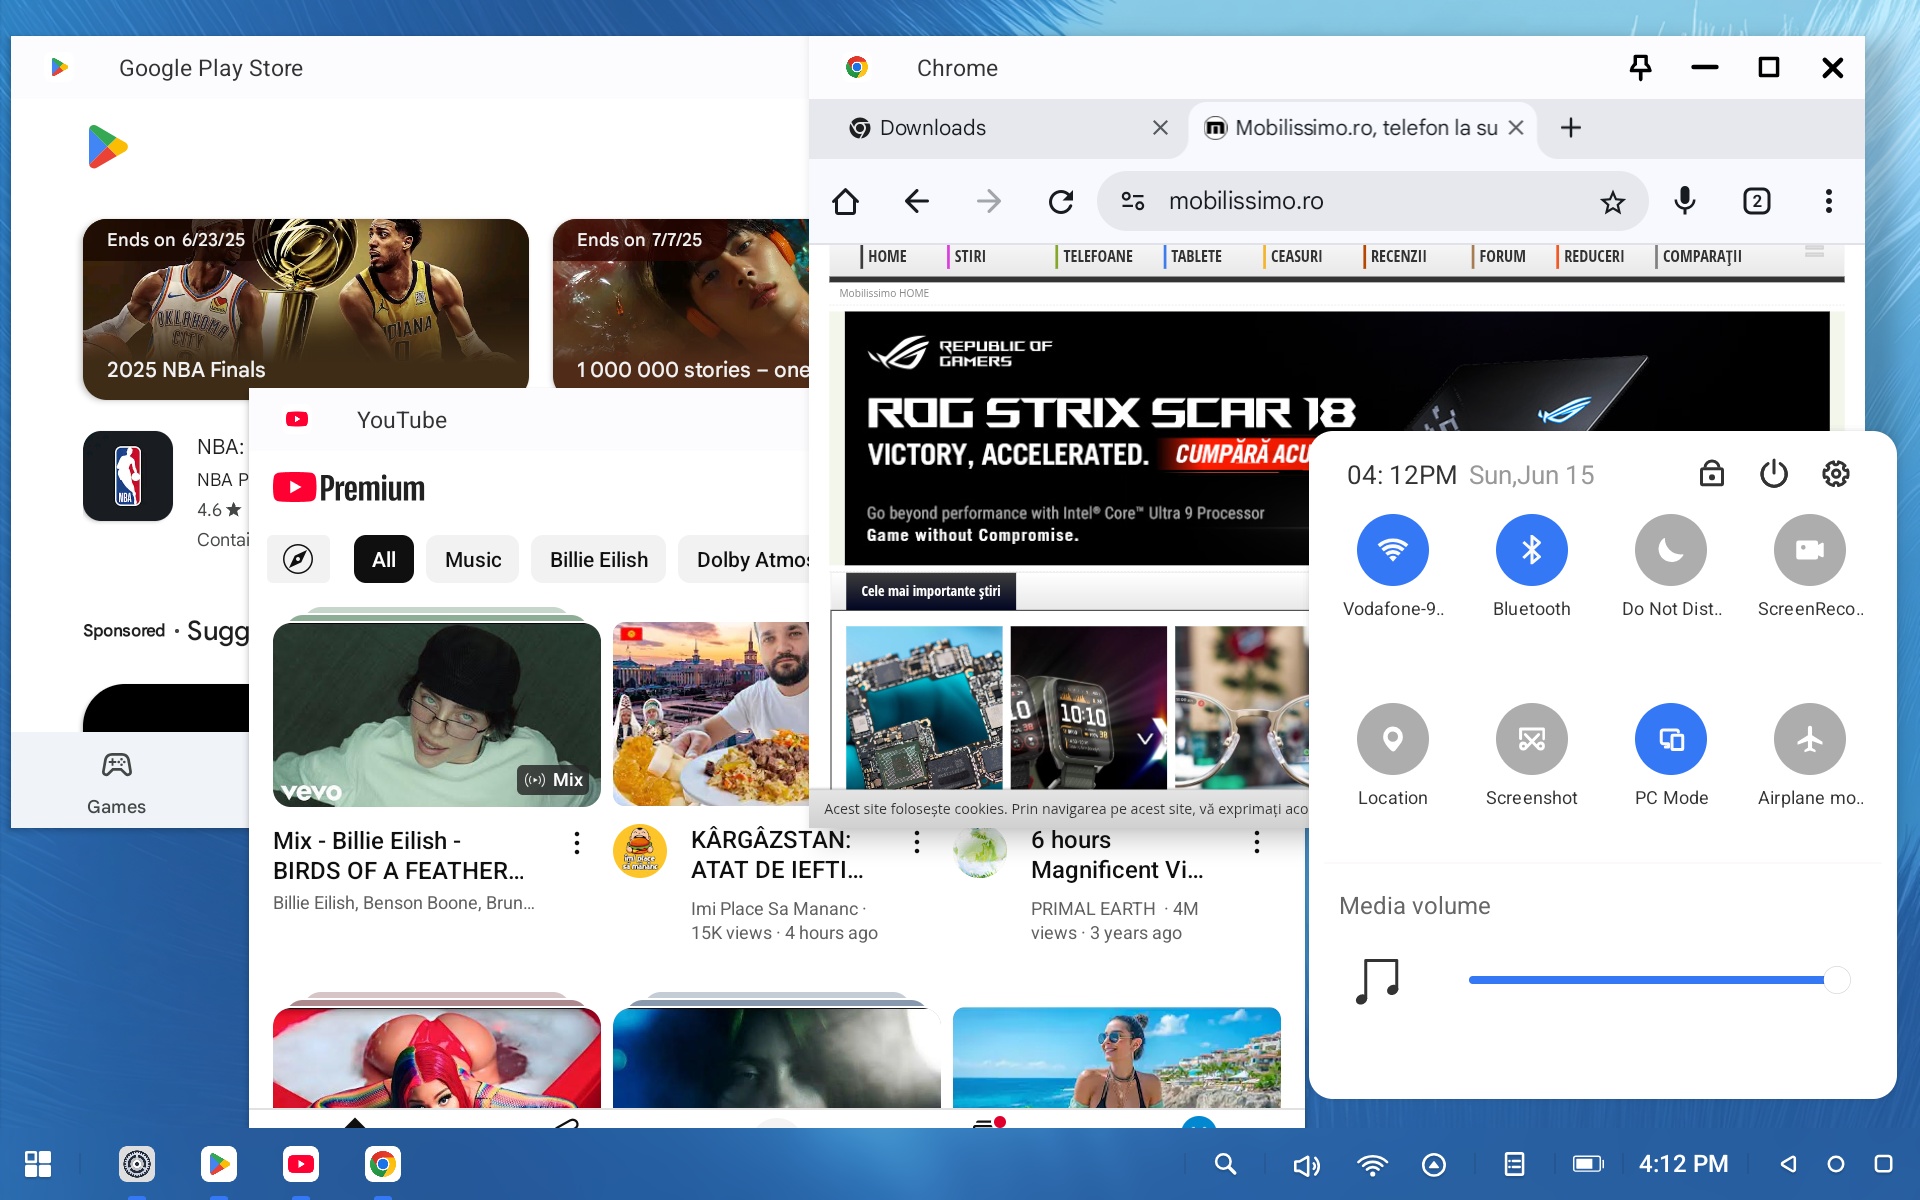Image resolution: width=1920 pixels, height=1200 pixels.
Task: Open Chrome tab switcher showing 2
Action: (x=1757, y=201)
